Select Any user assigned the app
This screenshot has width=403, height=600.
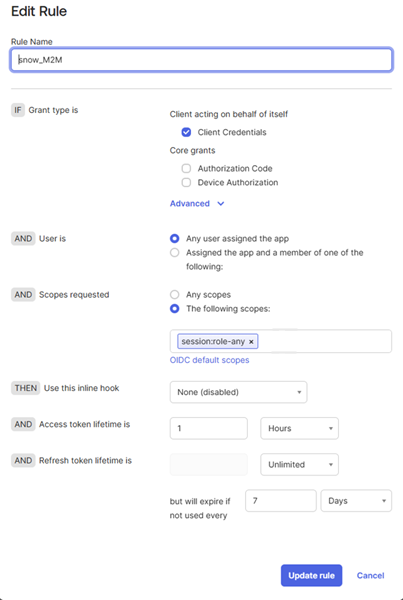coord(175,239)
